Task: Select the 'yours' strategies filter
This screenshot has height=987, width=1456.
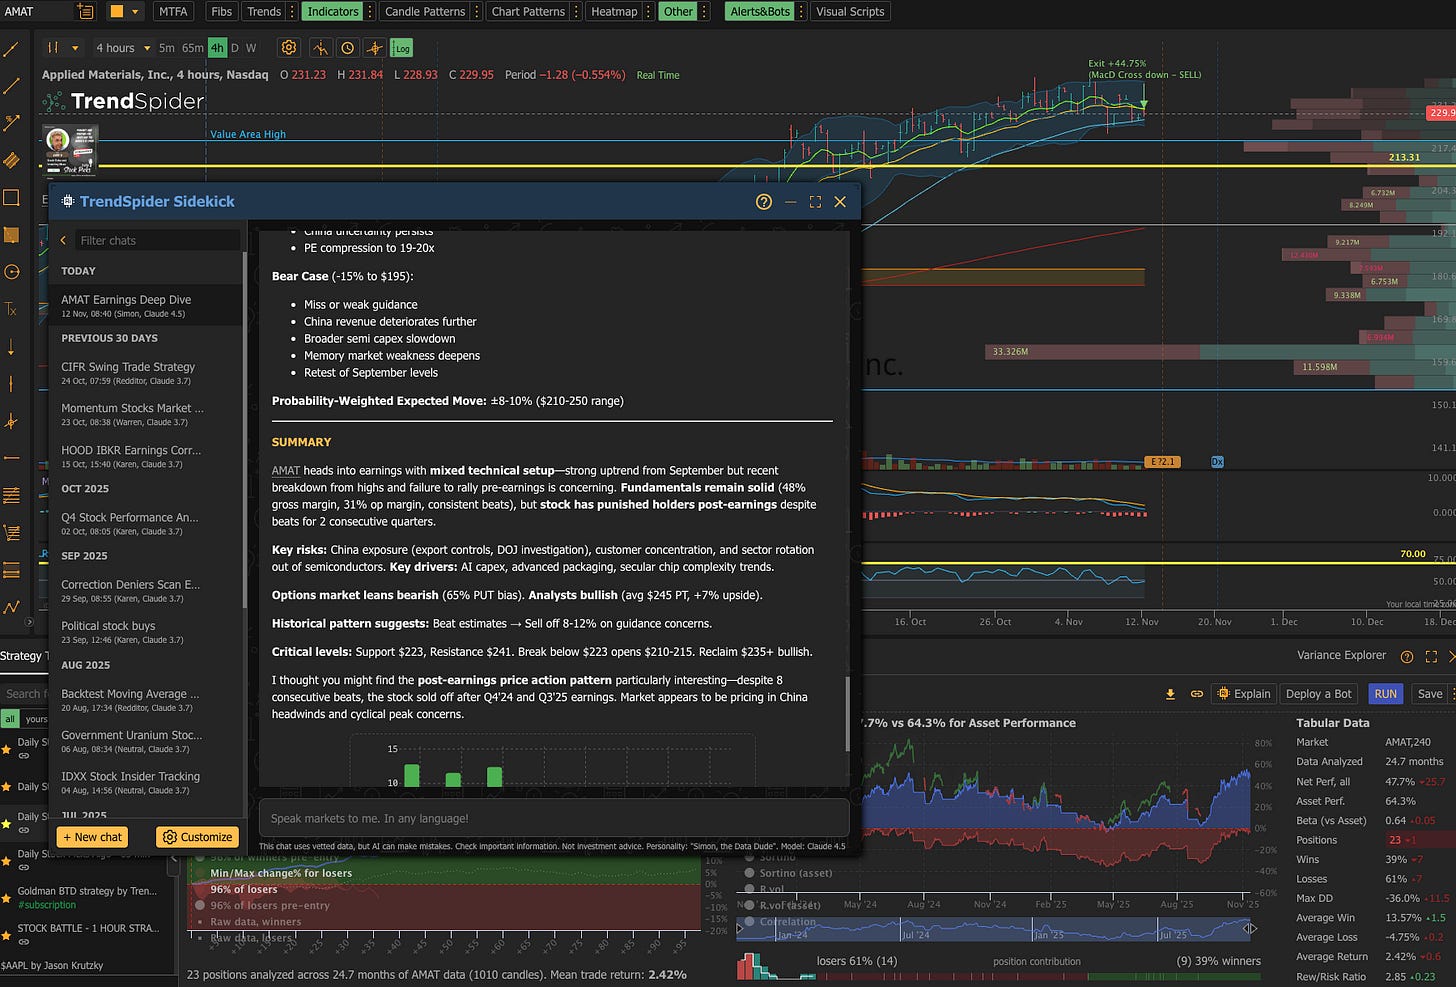Action: coord(36,719)
